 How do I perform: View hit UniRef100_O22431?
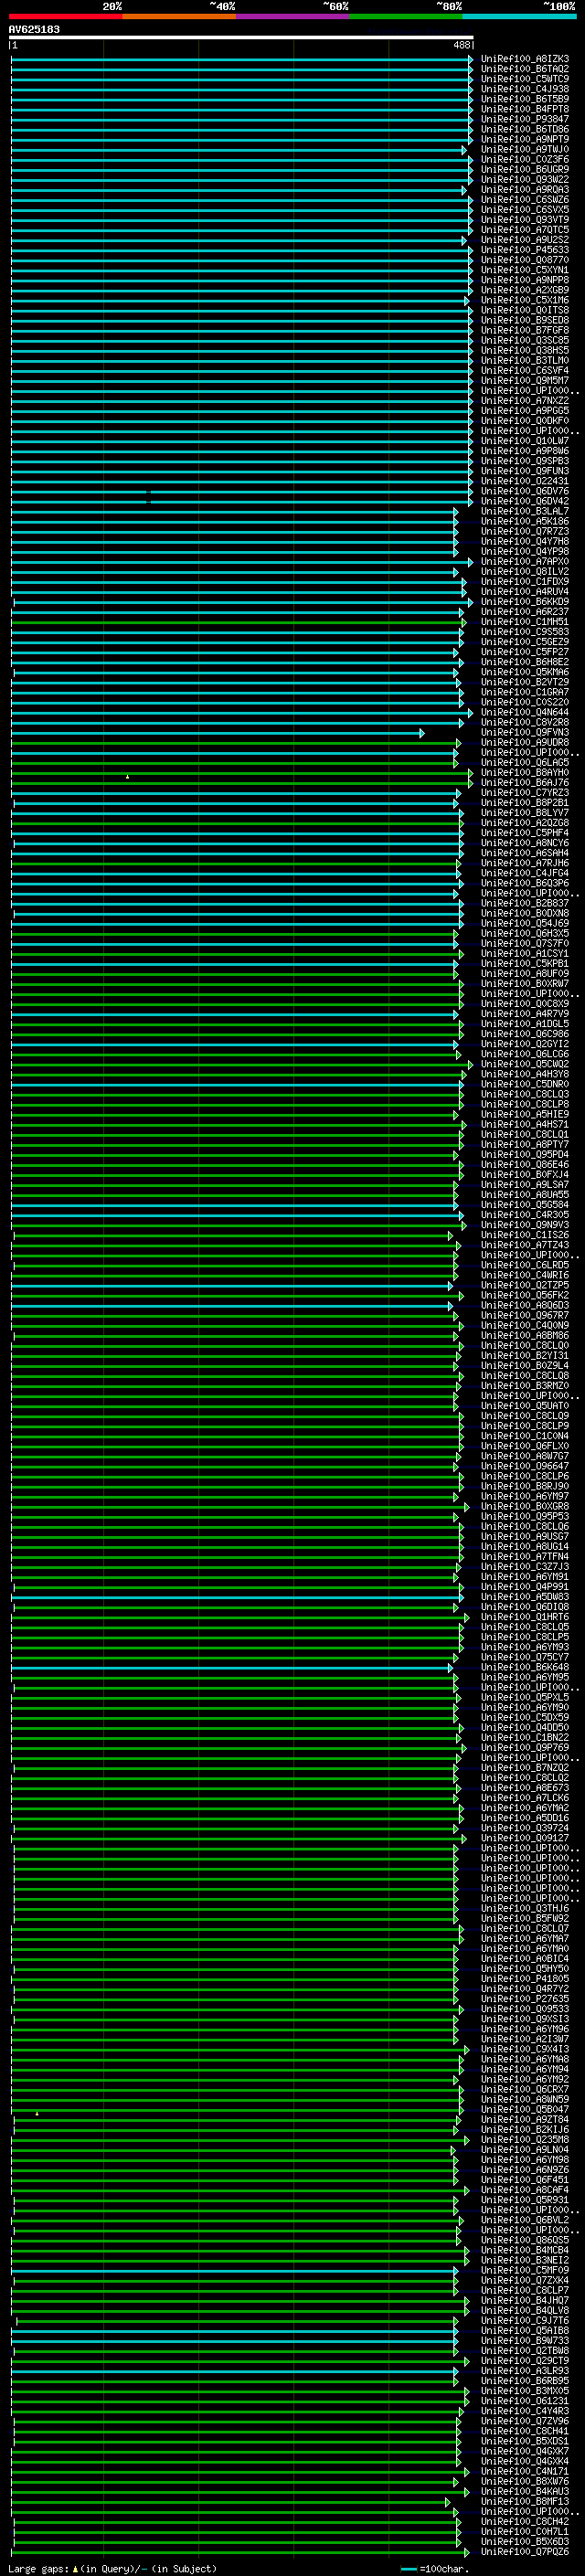(x=525, y=481)
